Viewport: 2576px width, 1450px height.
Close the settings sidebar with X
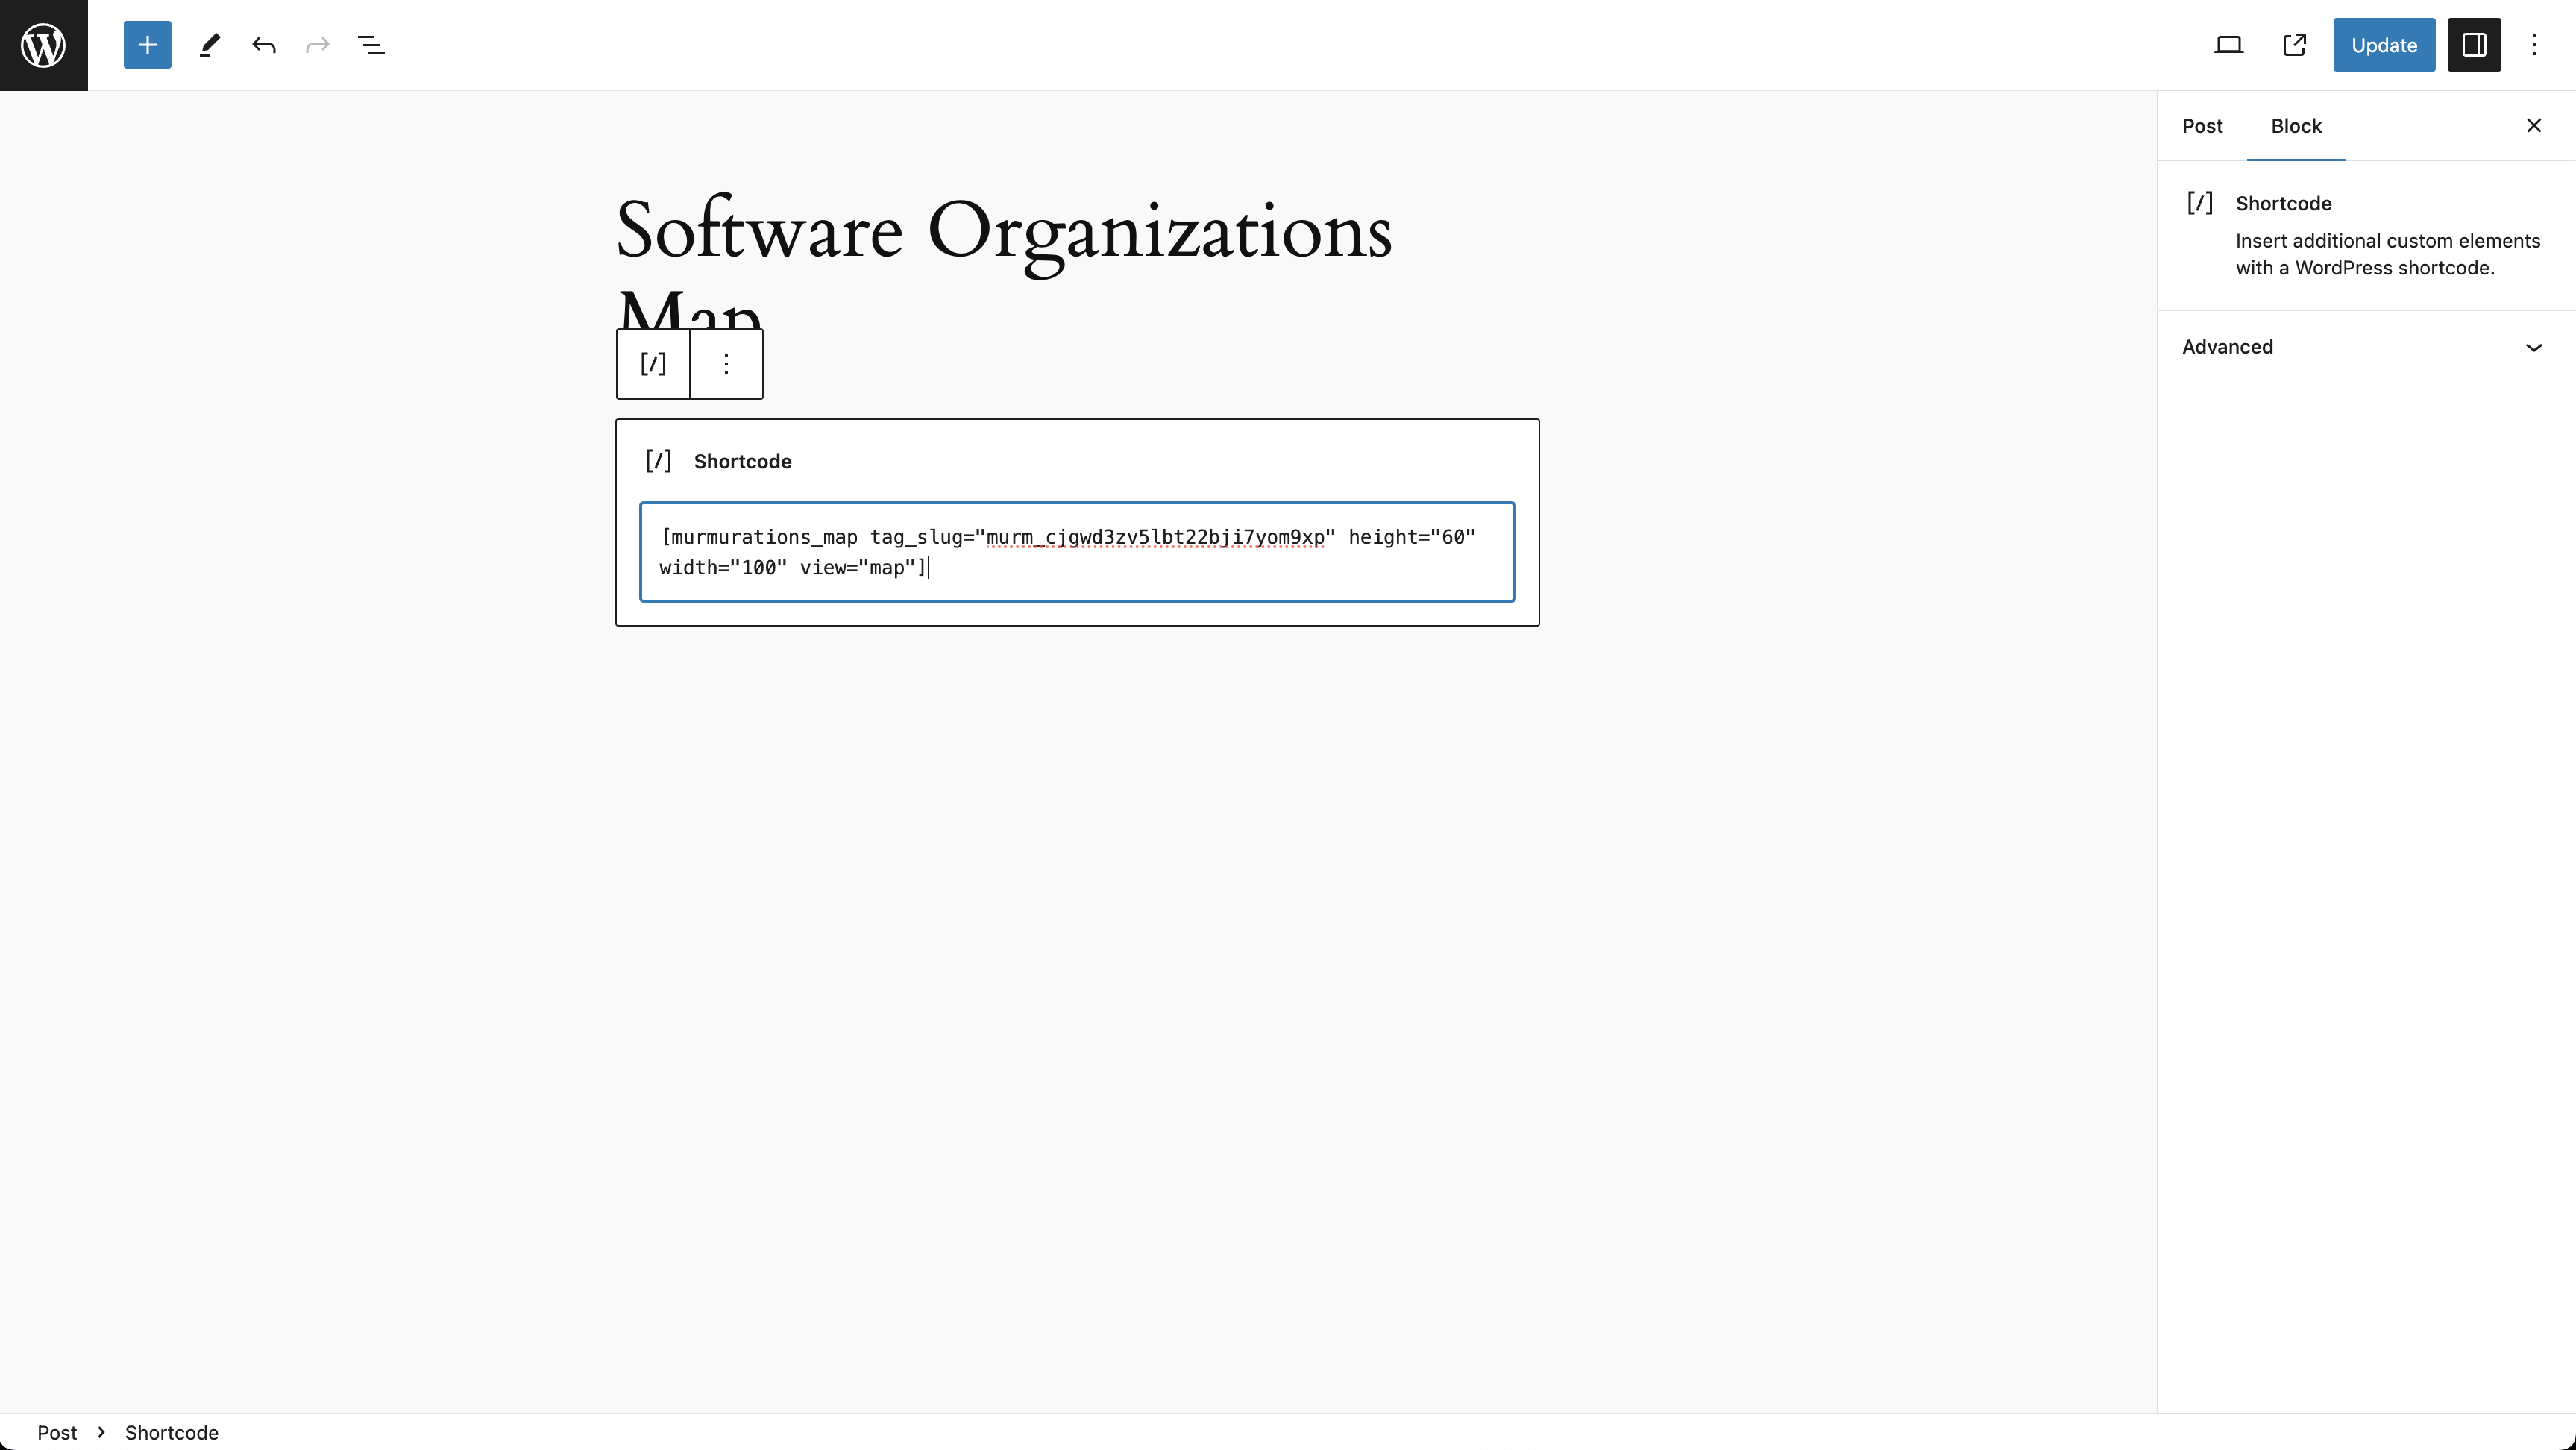[x=2533, y=126]
